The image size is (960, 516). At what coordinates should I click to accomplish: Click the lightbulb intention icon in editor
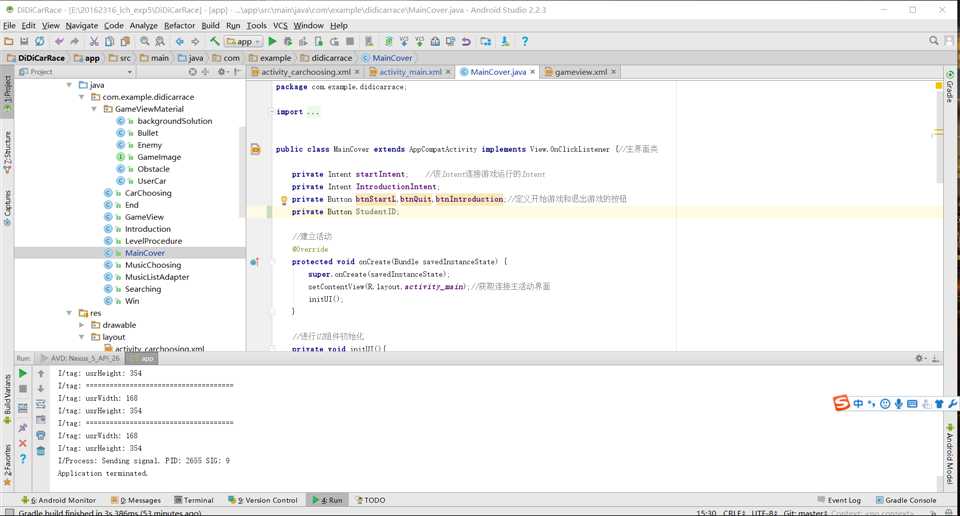[283, 200]
